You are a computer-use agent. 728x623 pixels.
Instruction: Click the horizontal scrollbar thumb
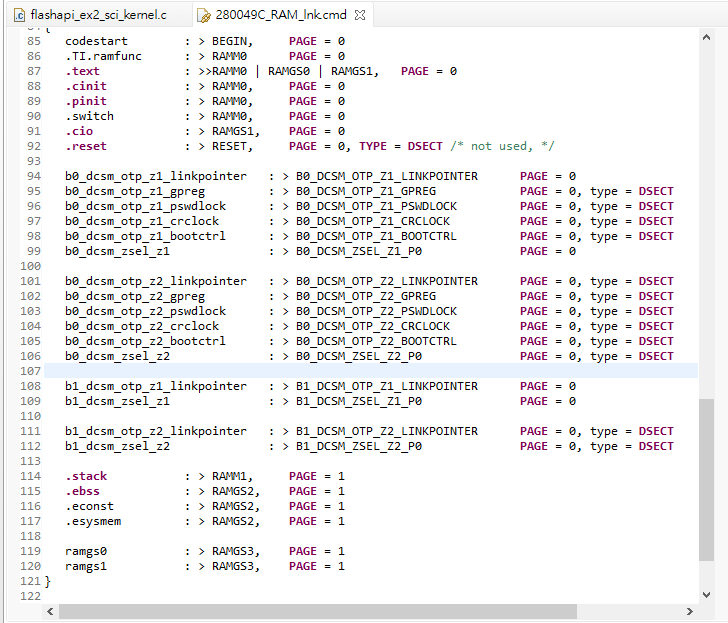[x=318, y=611]
